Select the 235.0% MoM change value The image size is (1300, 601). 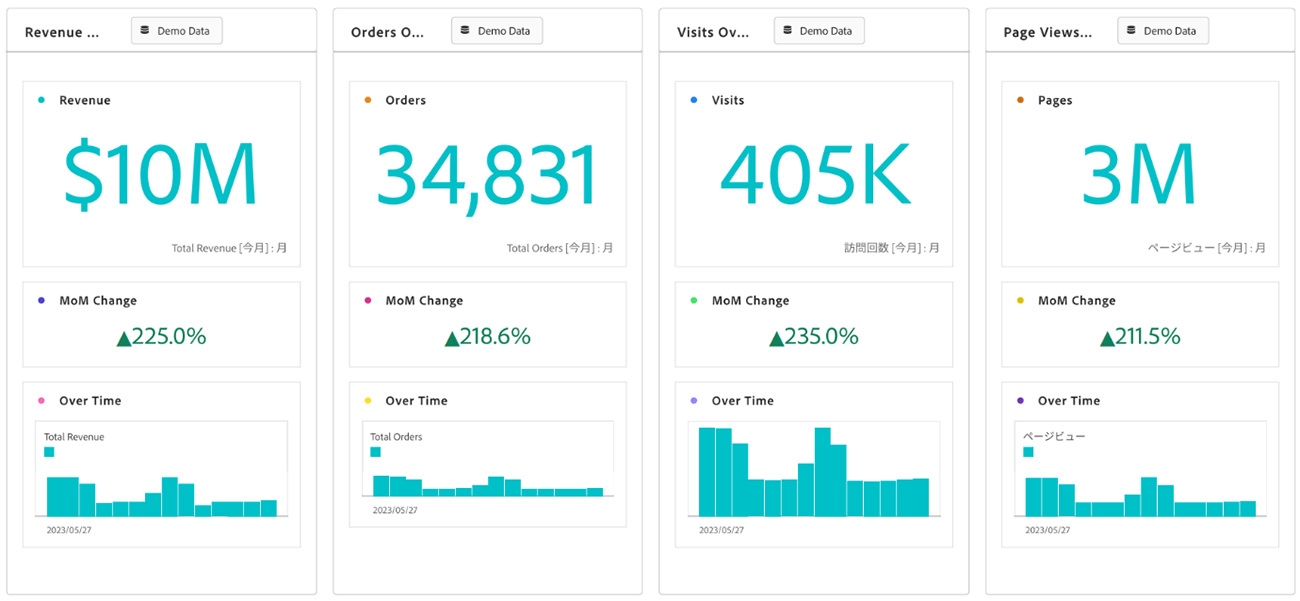tap(813, 337)
